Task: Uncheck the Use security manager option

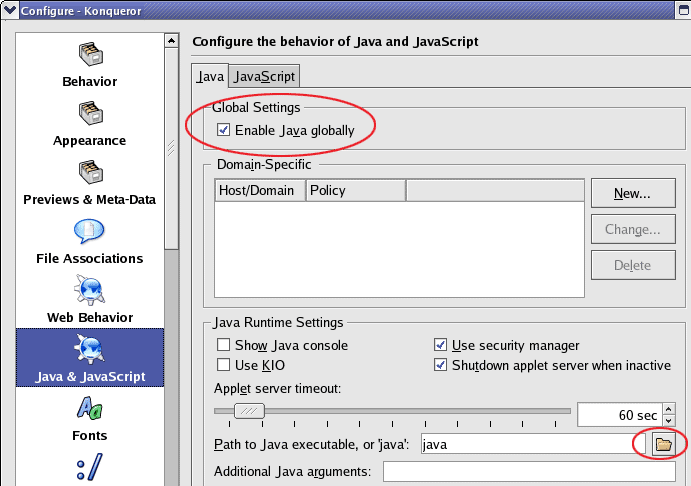Action: click(441, 345)
